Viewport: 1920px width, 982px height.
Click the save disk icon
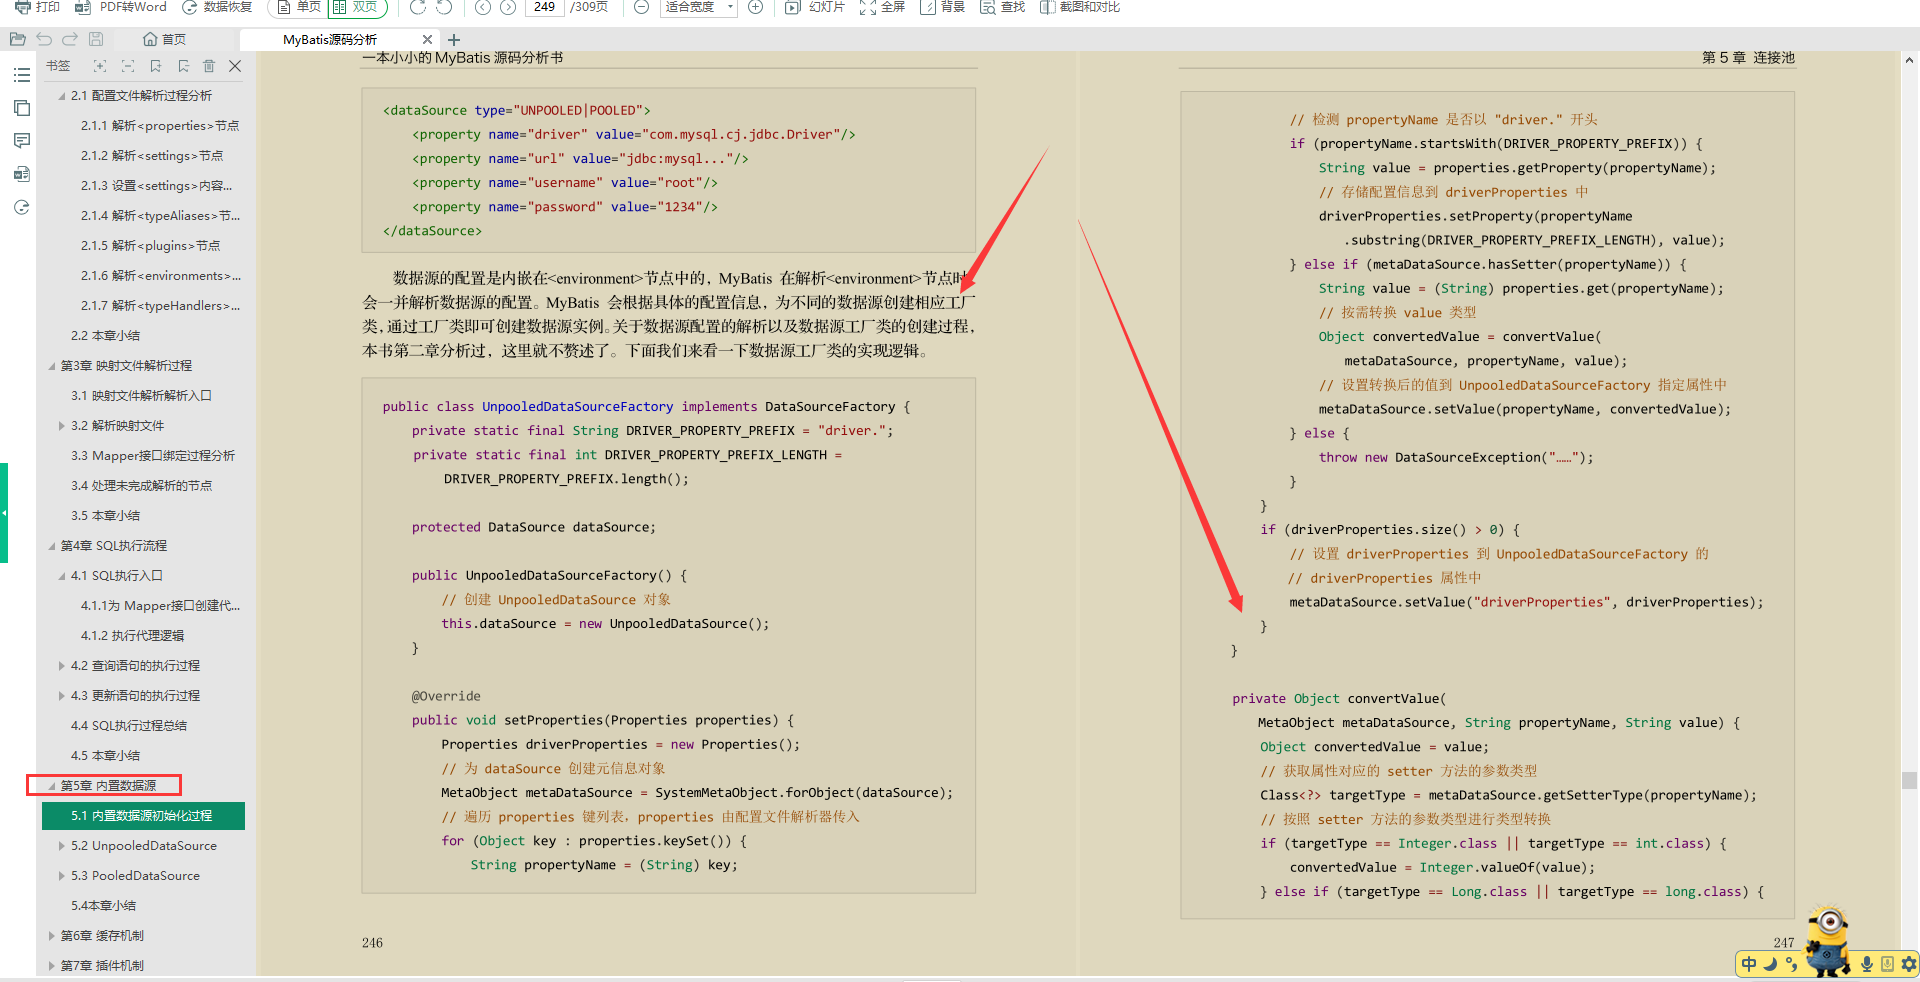click(x=96, y=39)
